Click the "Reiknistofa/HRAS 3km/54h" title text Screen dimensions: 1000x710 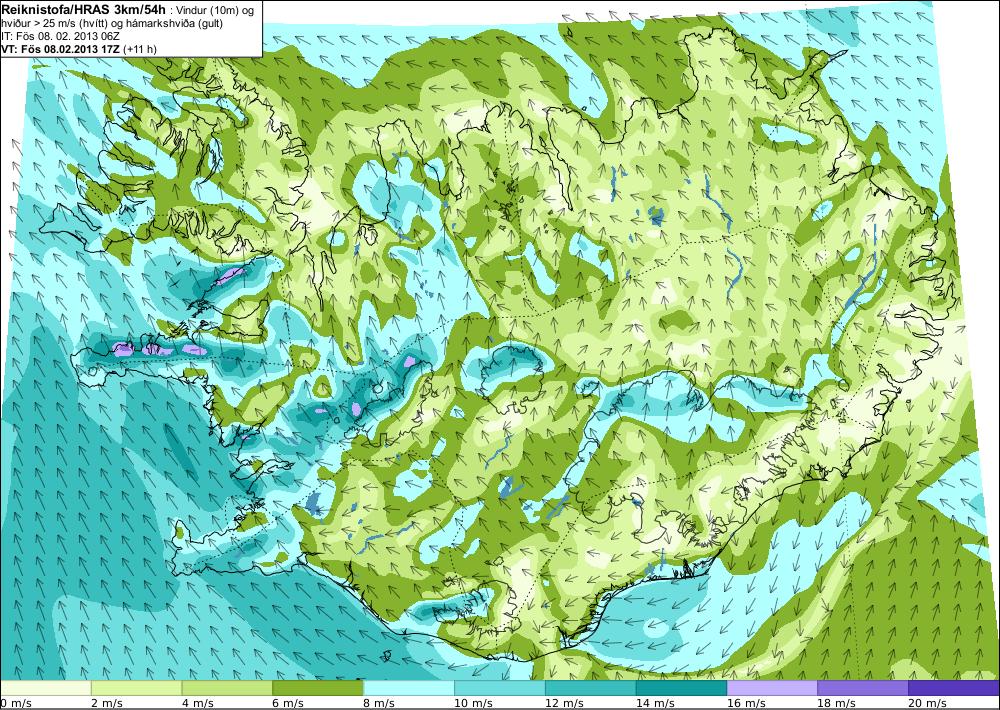point(84,8)
